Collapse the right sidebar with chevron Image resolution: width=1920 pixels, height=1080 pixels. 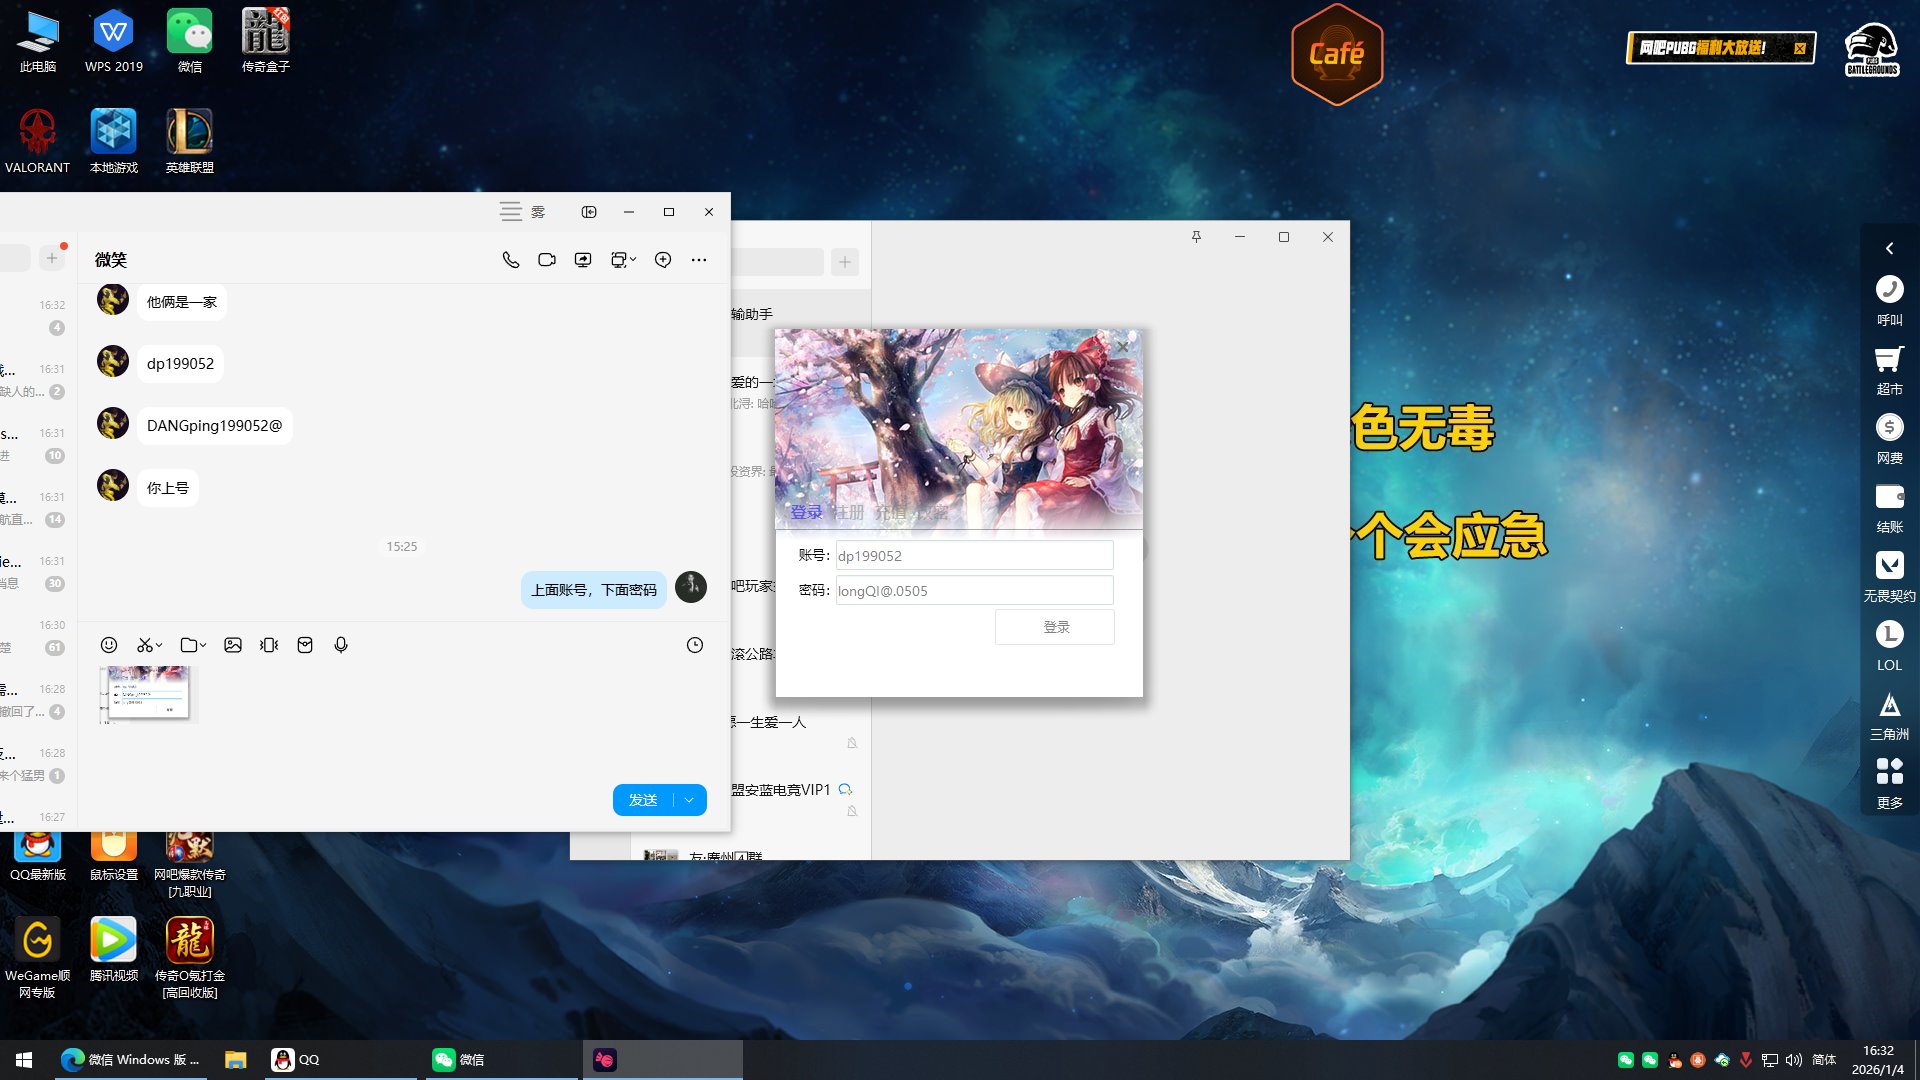click(x=1889, y=248)
